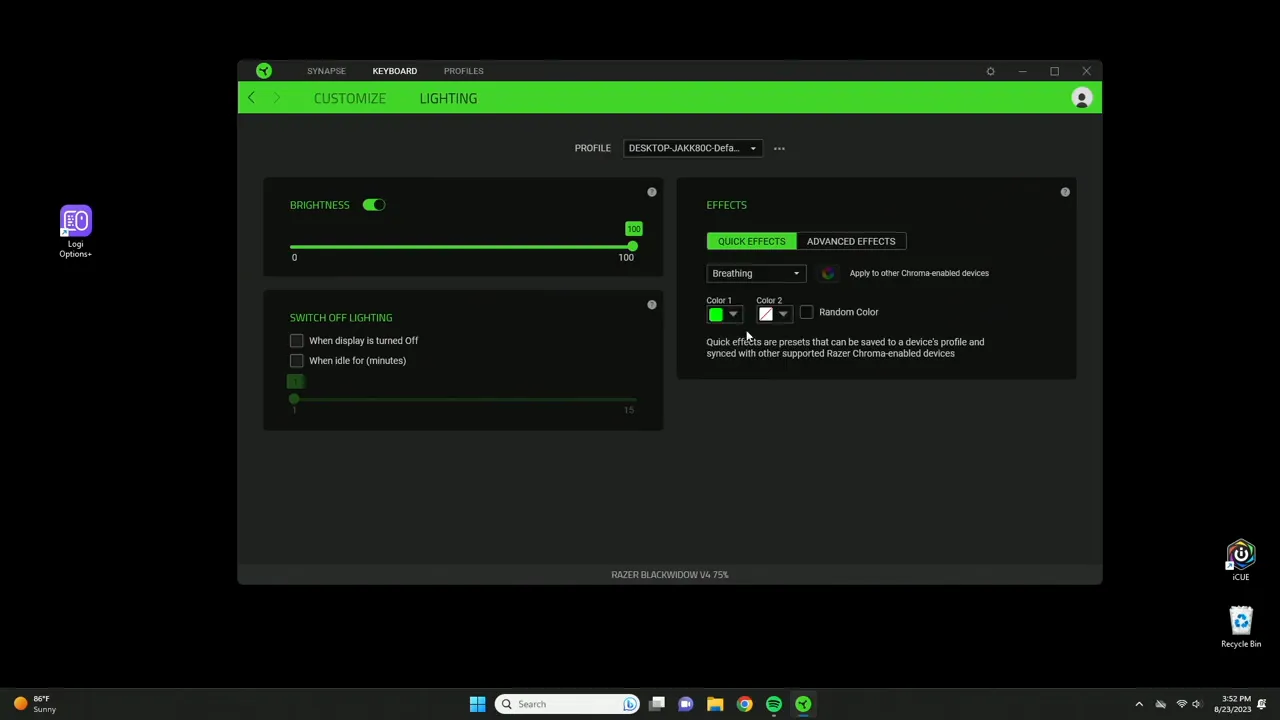Viewport: 1280px width, 720px height.
Task: Open iCUE desktop shortcut
Action: [x=1241, y=561]
